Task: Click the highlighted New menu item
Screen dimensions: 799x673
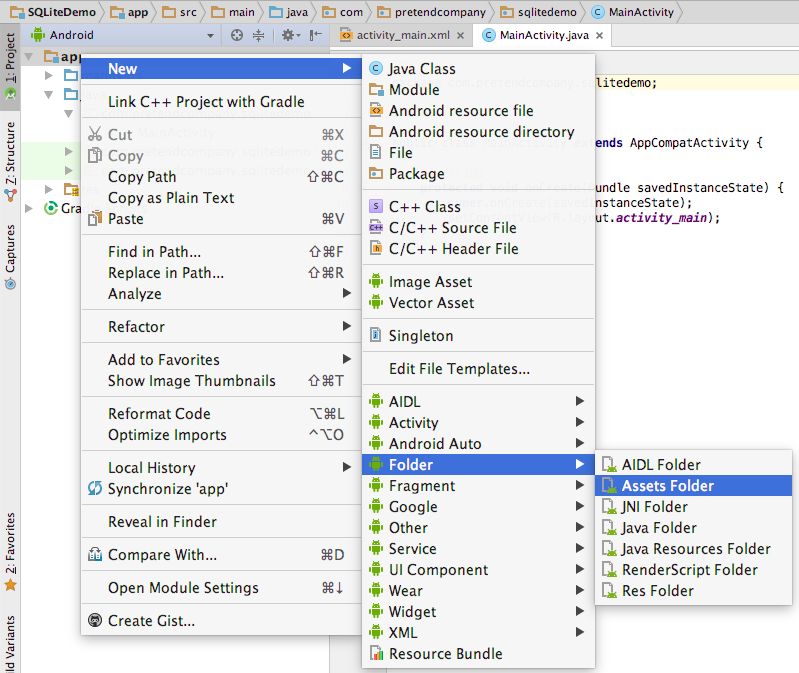Action: 221,68
